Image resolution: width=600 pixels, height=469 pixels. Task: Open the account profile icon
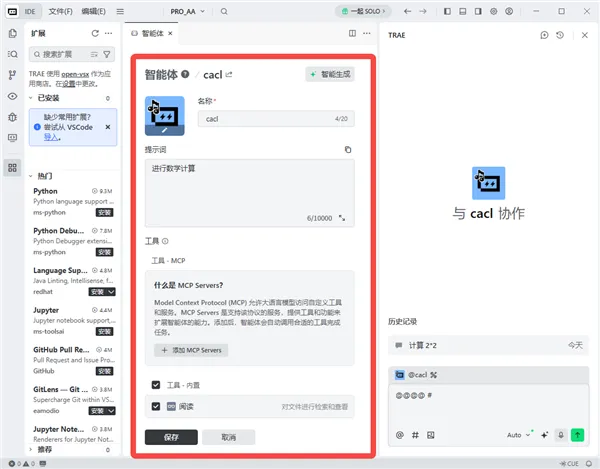coord(509,11)
